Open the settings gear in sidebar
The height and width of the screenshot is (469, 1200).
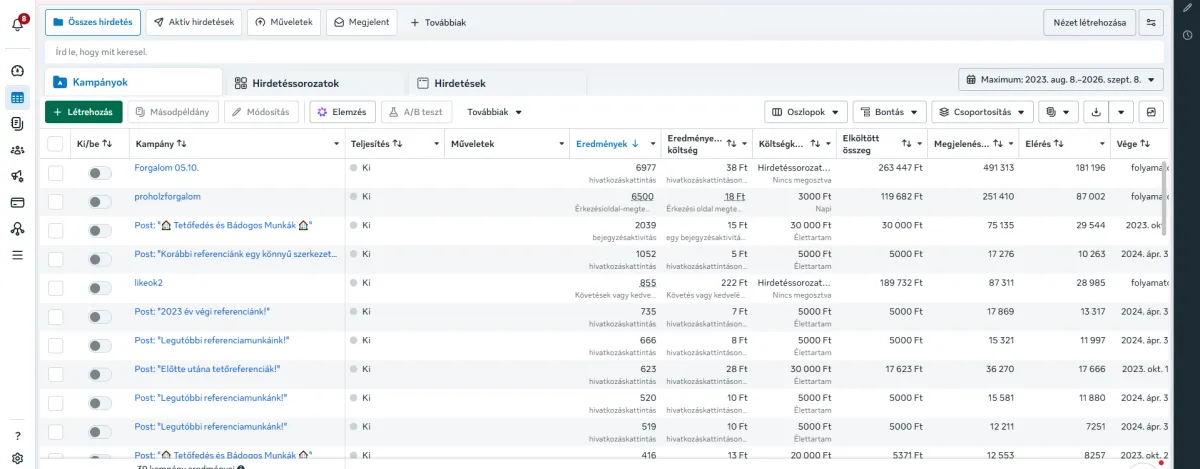(x=17, y=460)
